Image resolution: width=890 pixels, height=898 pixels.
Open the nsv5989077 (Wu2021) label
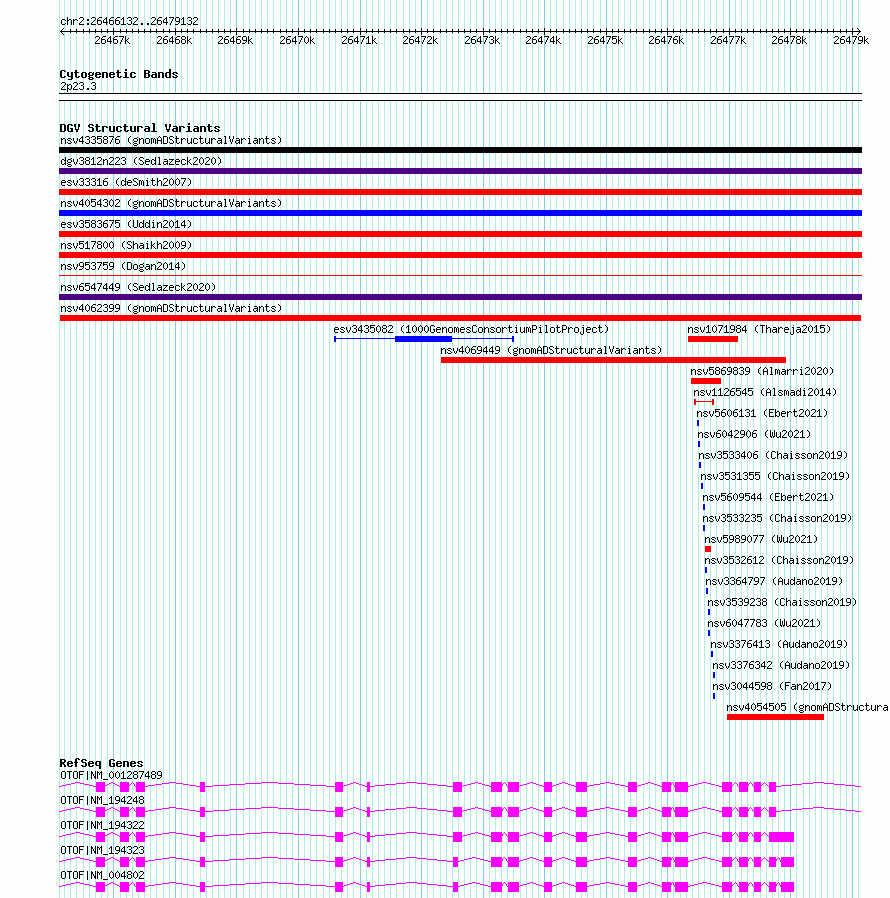coord(761,539)
